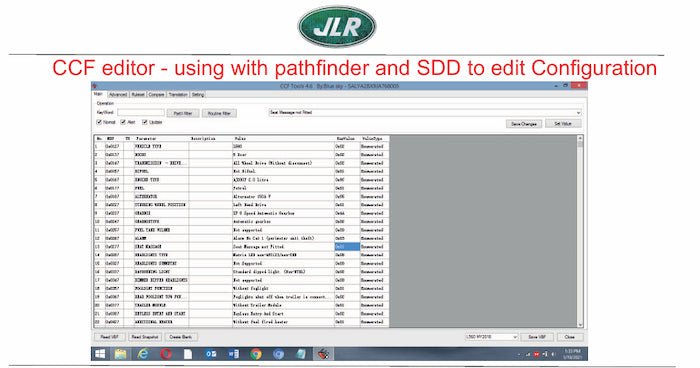
Task: Open the Windows Start menu
Action: click(100, 354)
